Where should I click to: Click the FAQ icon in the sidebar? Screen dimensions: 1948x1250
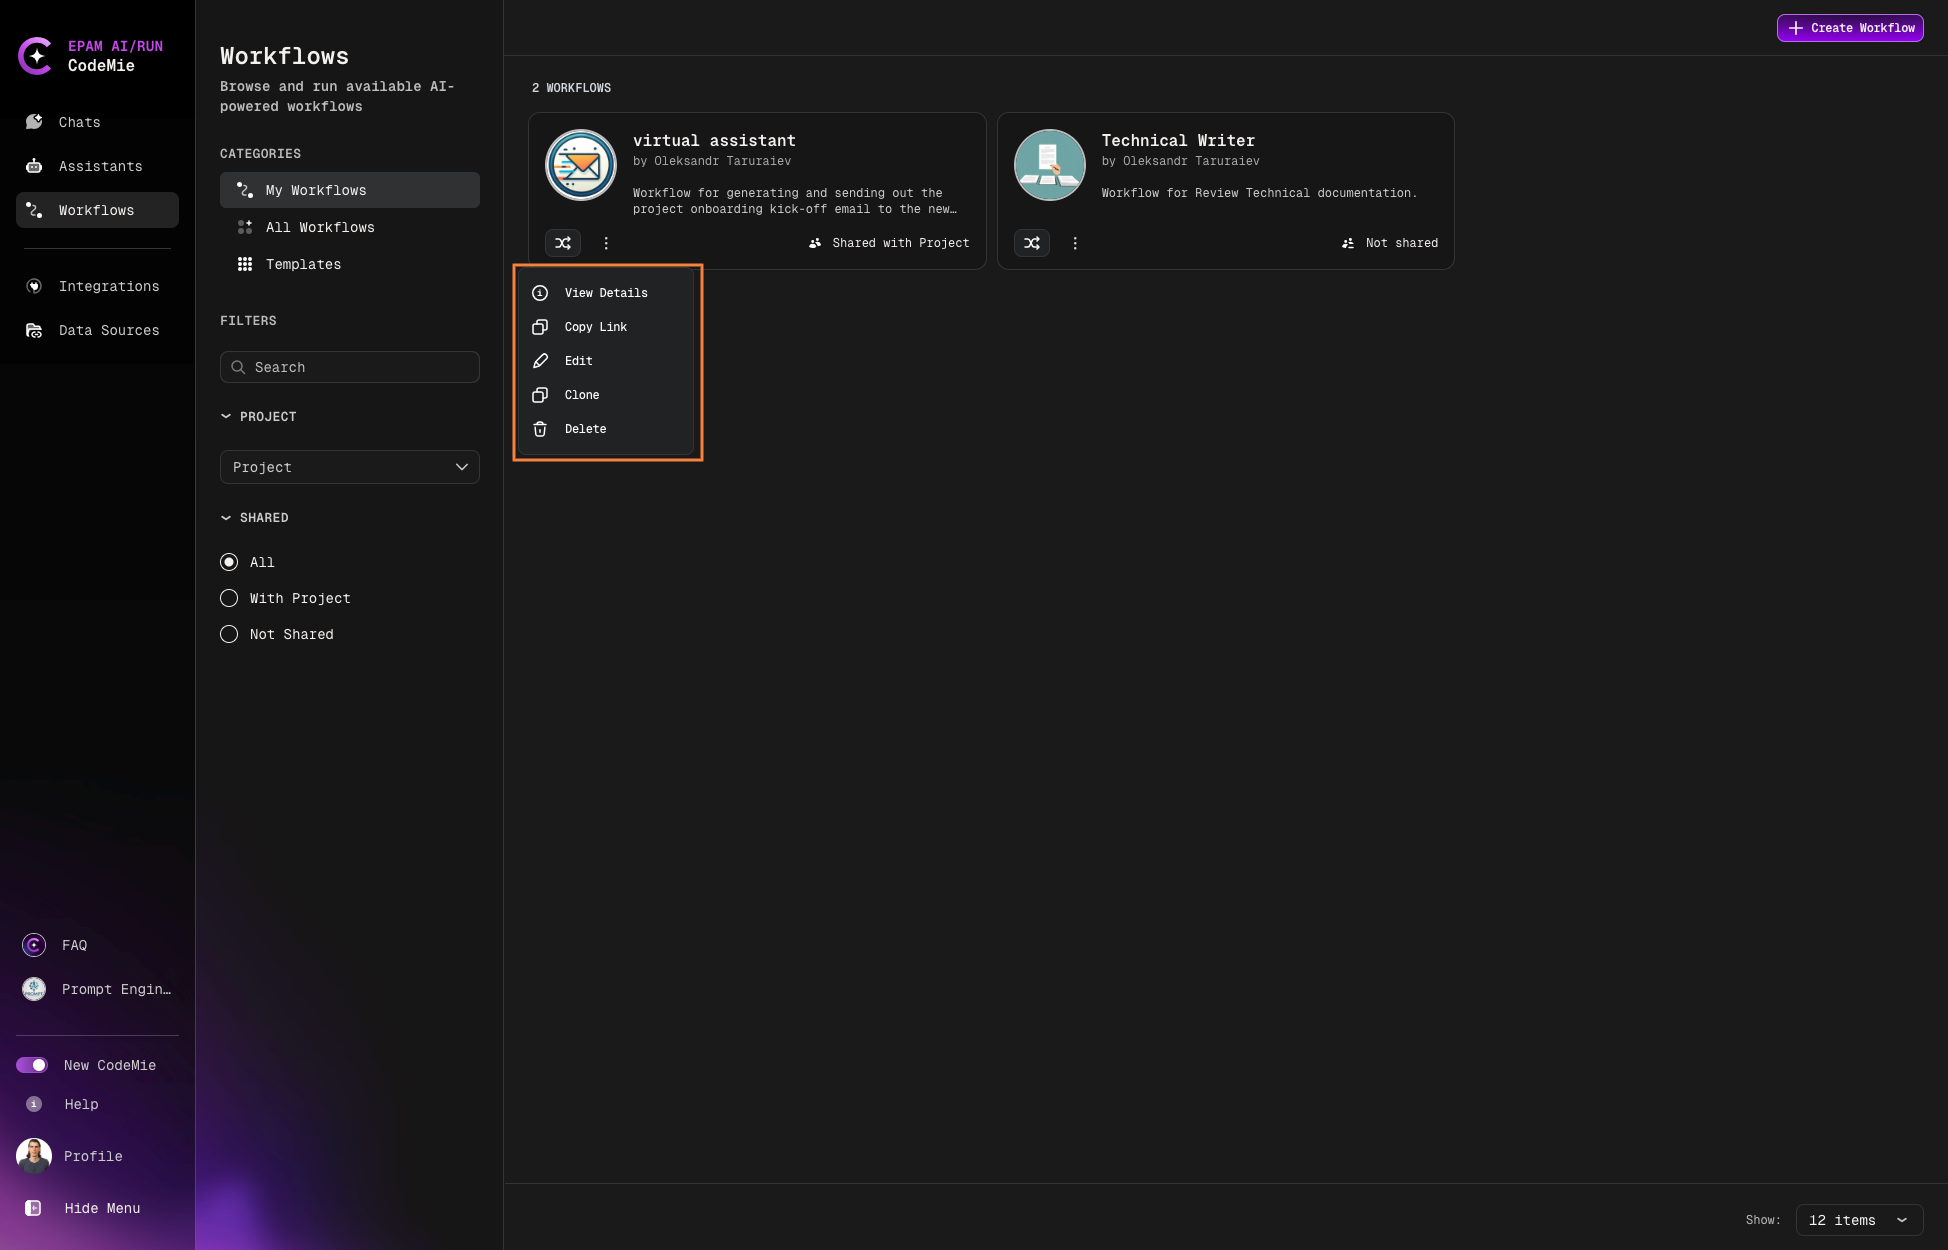[33, 944]
